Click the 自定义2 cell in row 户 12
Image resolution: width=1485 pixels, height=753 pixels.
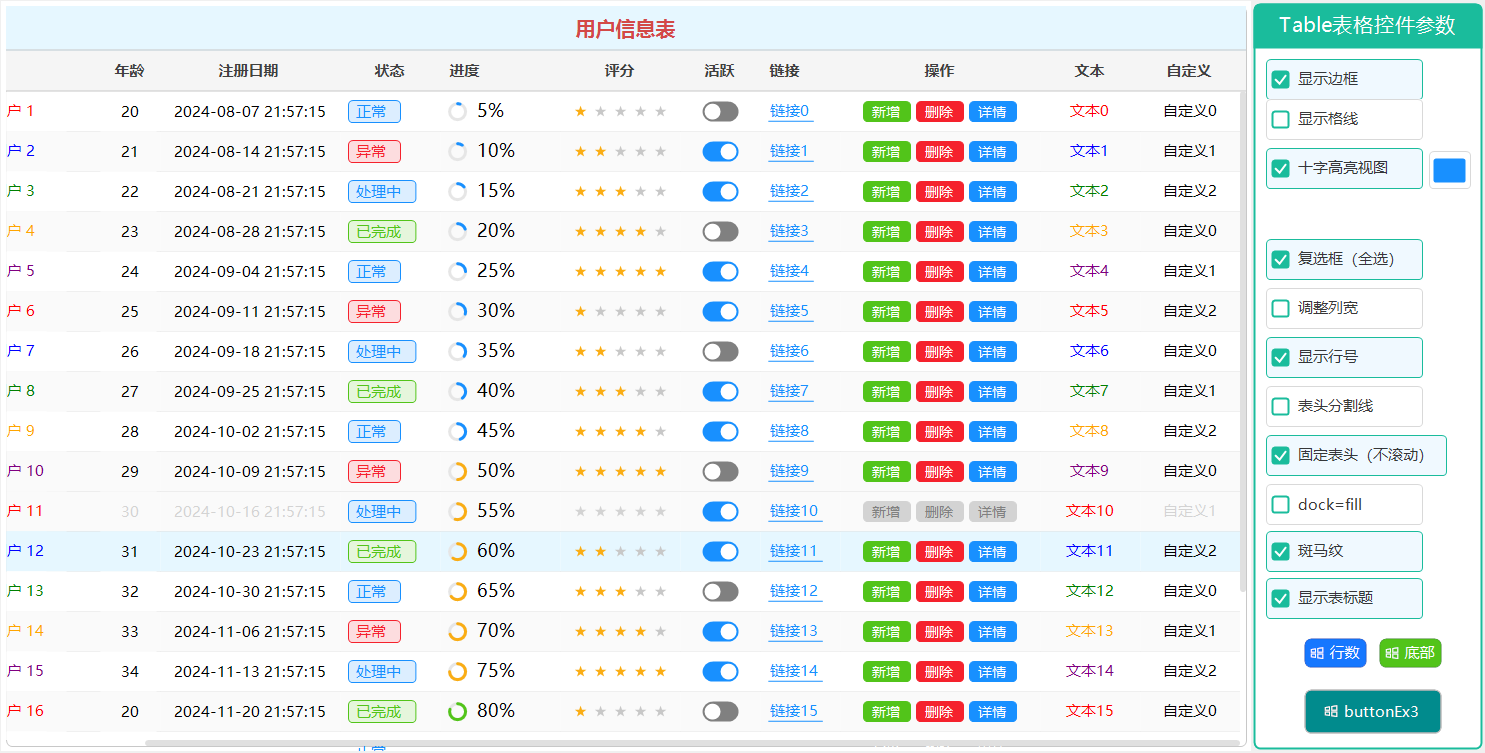pos(1190,551)
